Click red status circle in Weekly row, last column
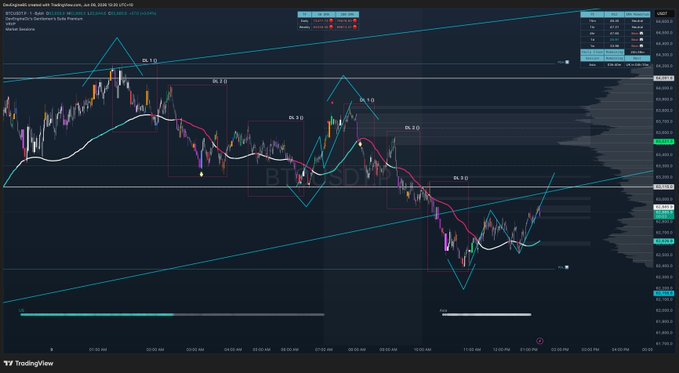Screen dimensions: 679x373 tap(355, 27)
